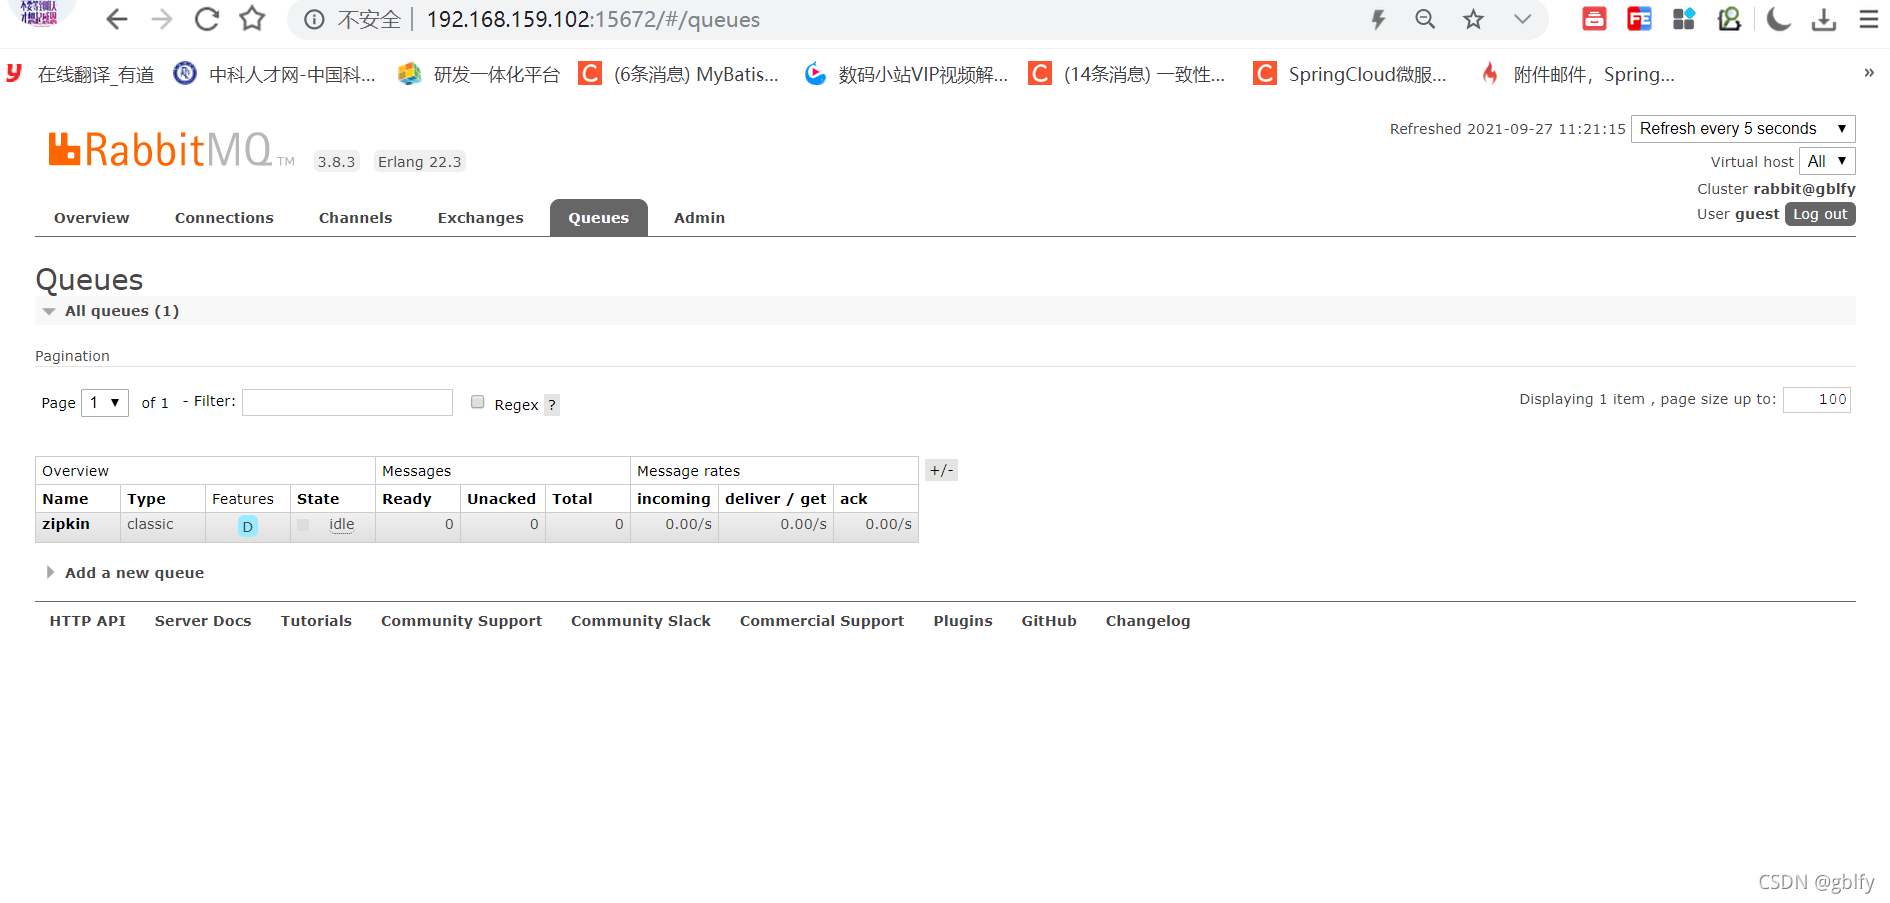The width and height of the screenshot is (1890, 903).
Task: Select the Queues tab
Action: (599, 218)
